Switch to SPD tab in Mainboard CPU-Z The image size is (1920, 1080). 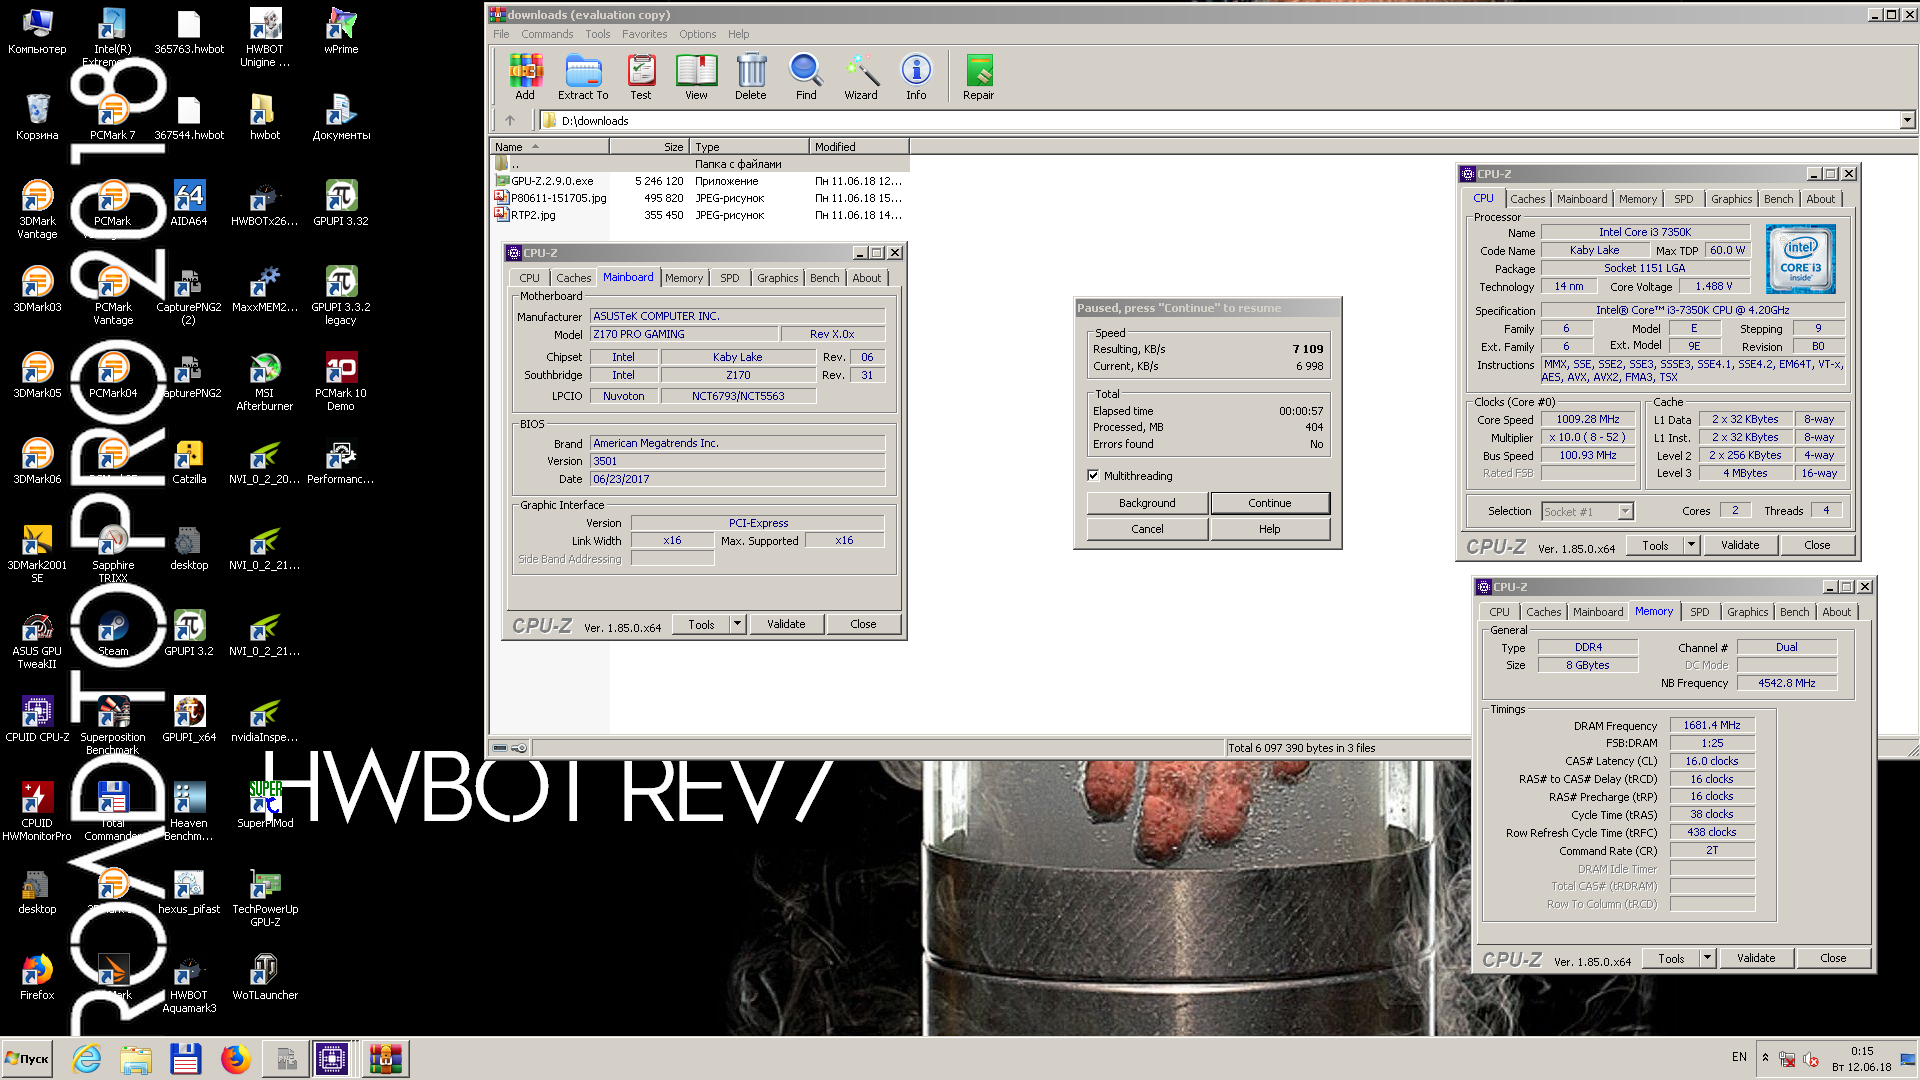coord(730,278)
